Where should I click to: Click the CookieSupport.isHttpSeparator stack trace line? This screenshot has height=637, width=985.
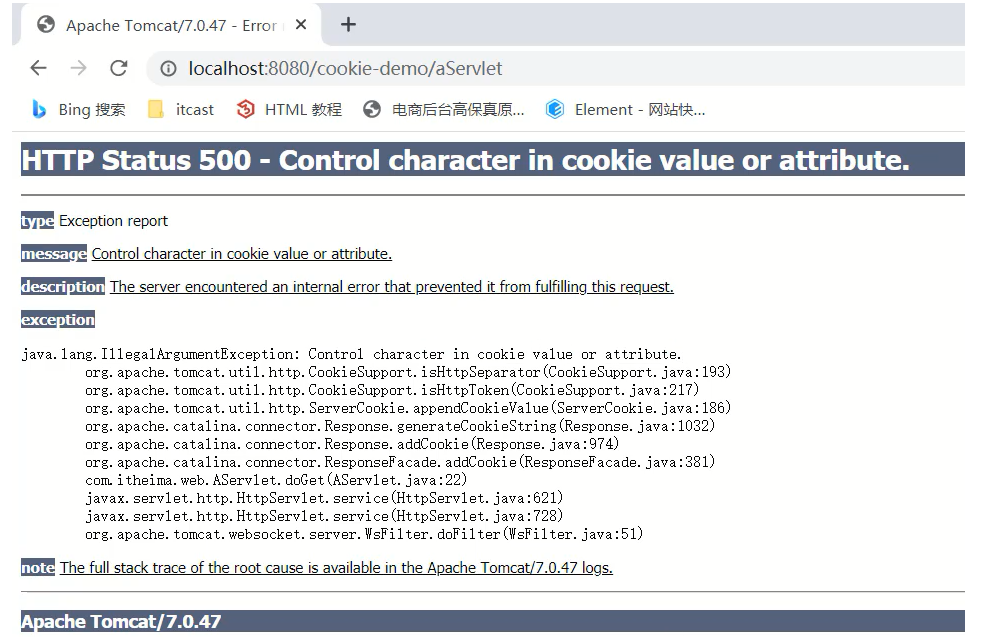408,373
